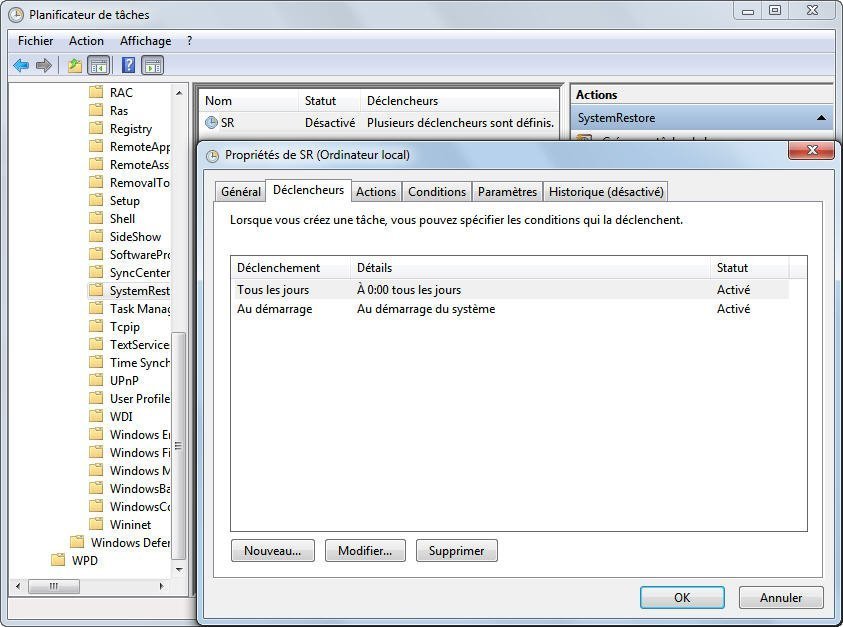The width and height of the screenshot is (843, 627).
Task: Click the clock icon beside SR task
Action: point(211,123)
